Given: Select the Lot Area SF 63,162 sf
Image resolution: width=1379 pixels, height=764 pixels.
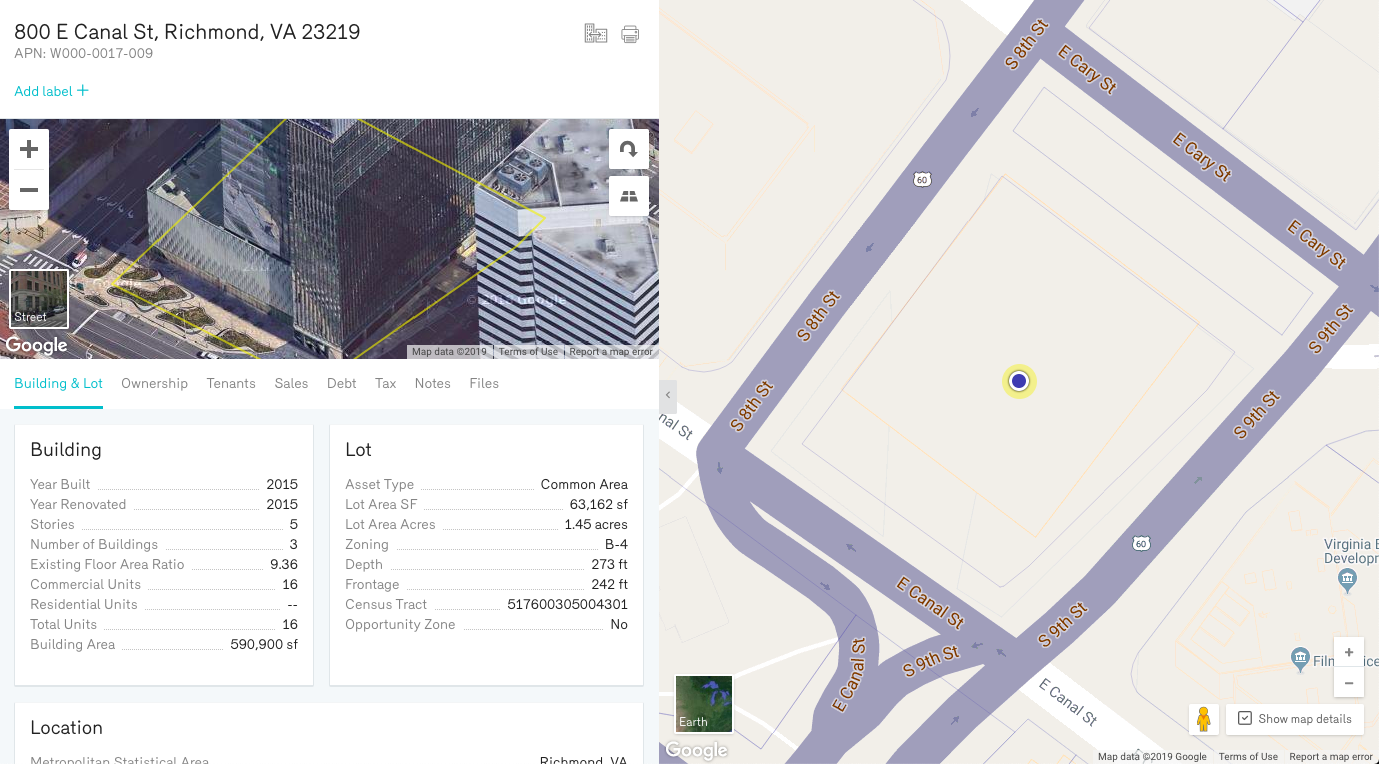Looking at the screenshot, I should 599,504.
